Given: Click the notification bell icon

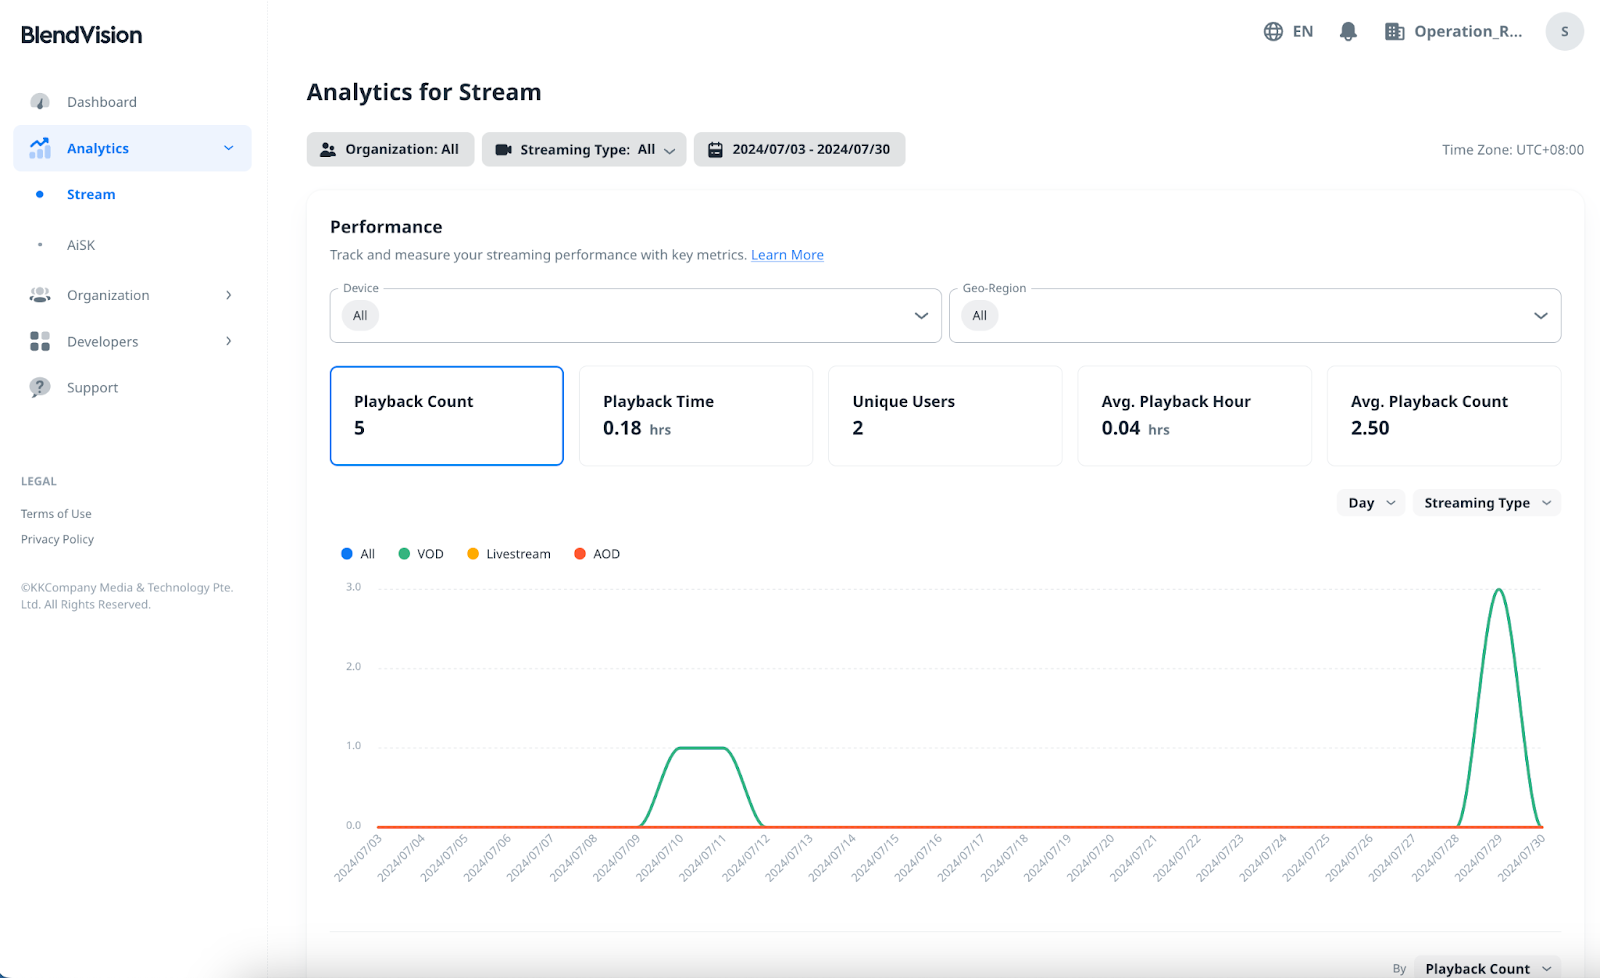Looking at the screenshot, I should (1348, 32).
